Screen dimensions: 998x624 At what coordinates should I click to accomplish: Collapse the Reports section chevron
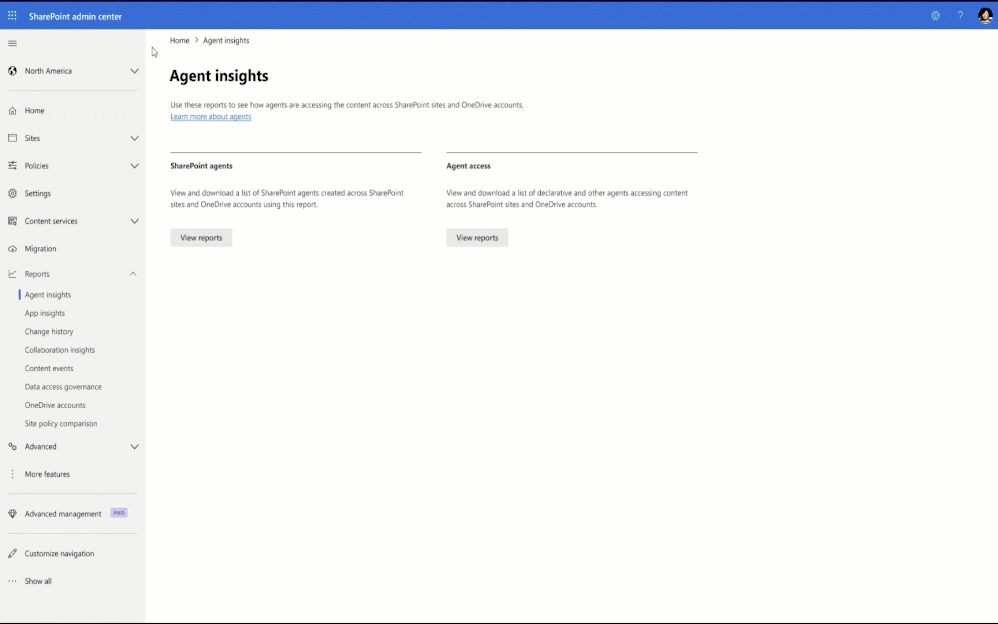pyautogui.click(x=133, y=274)
